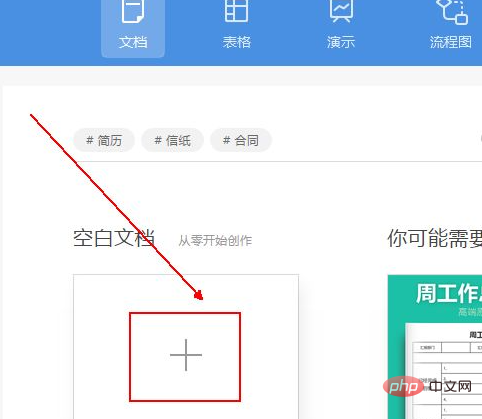Filter templates by # 信纸 tag
Image resolution: width=482 pixels, height=419 pixels.
pyautogui.click(x=172, y=140)
